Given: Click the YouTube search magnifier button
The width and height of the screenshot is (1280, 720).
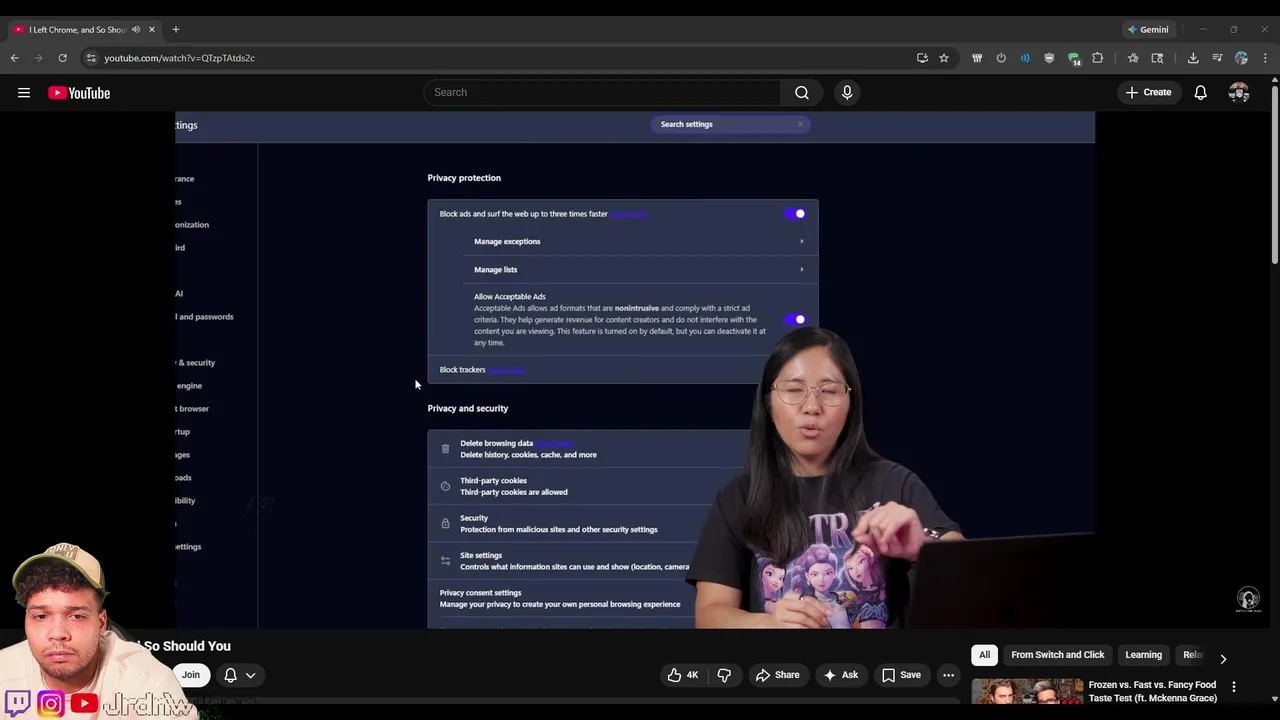Looking at the screenshot, I should coord(802,92).
